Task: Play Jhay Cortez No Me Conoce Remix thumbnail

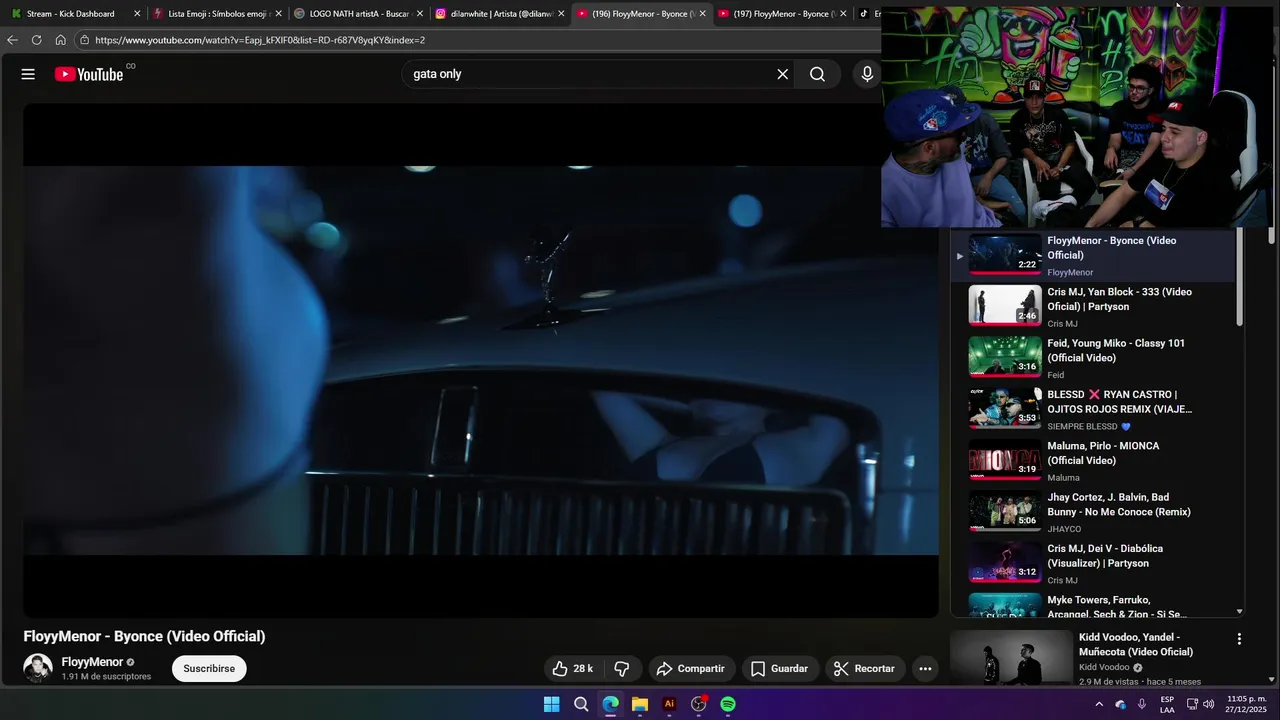Action: click(1005, 511)
